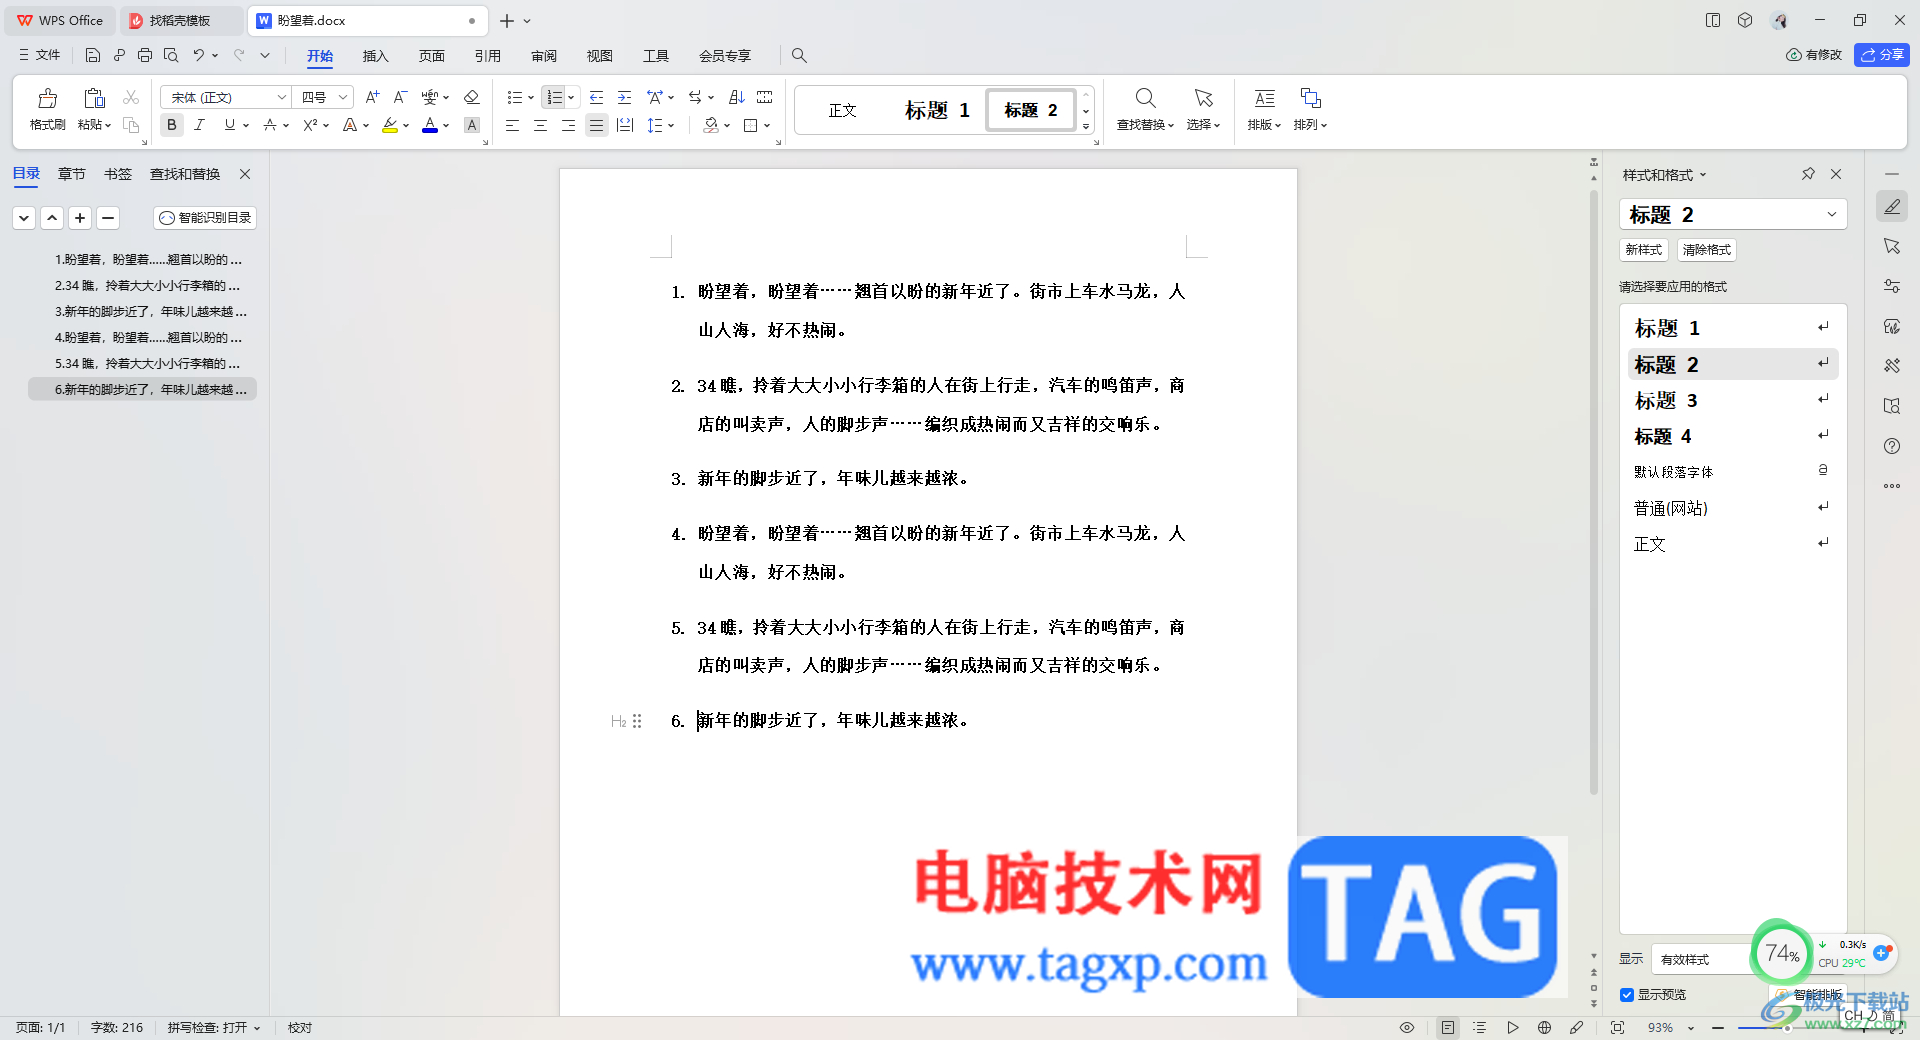Viewport: 1920px width, 1040px height.
Task: Click the blue font color swatch
Action: (430, 126)
